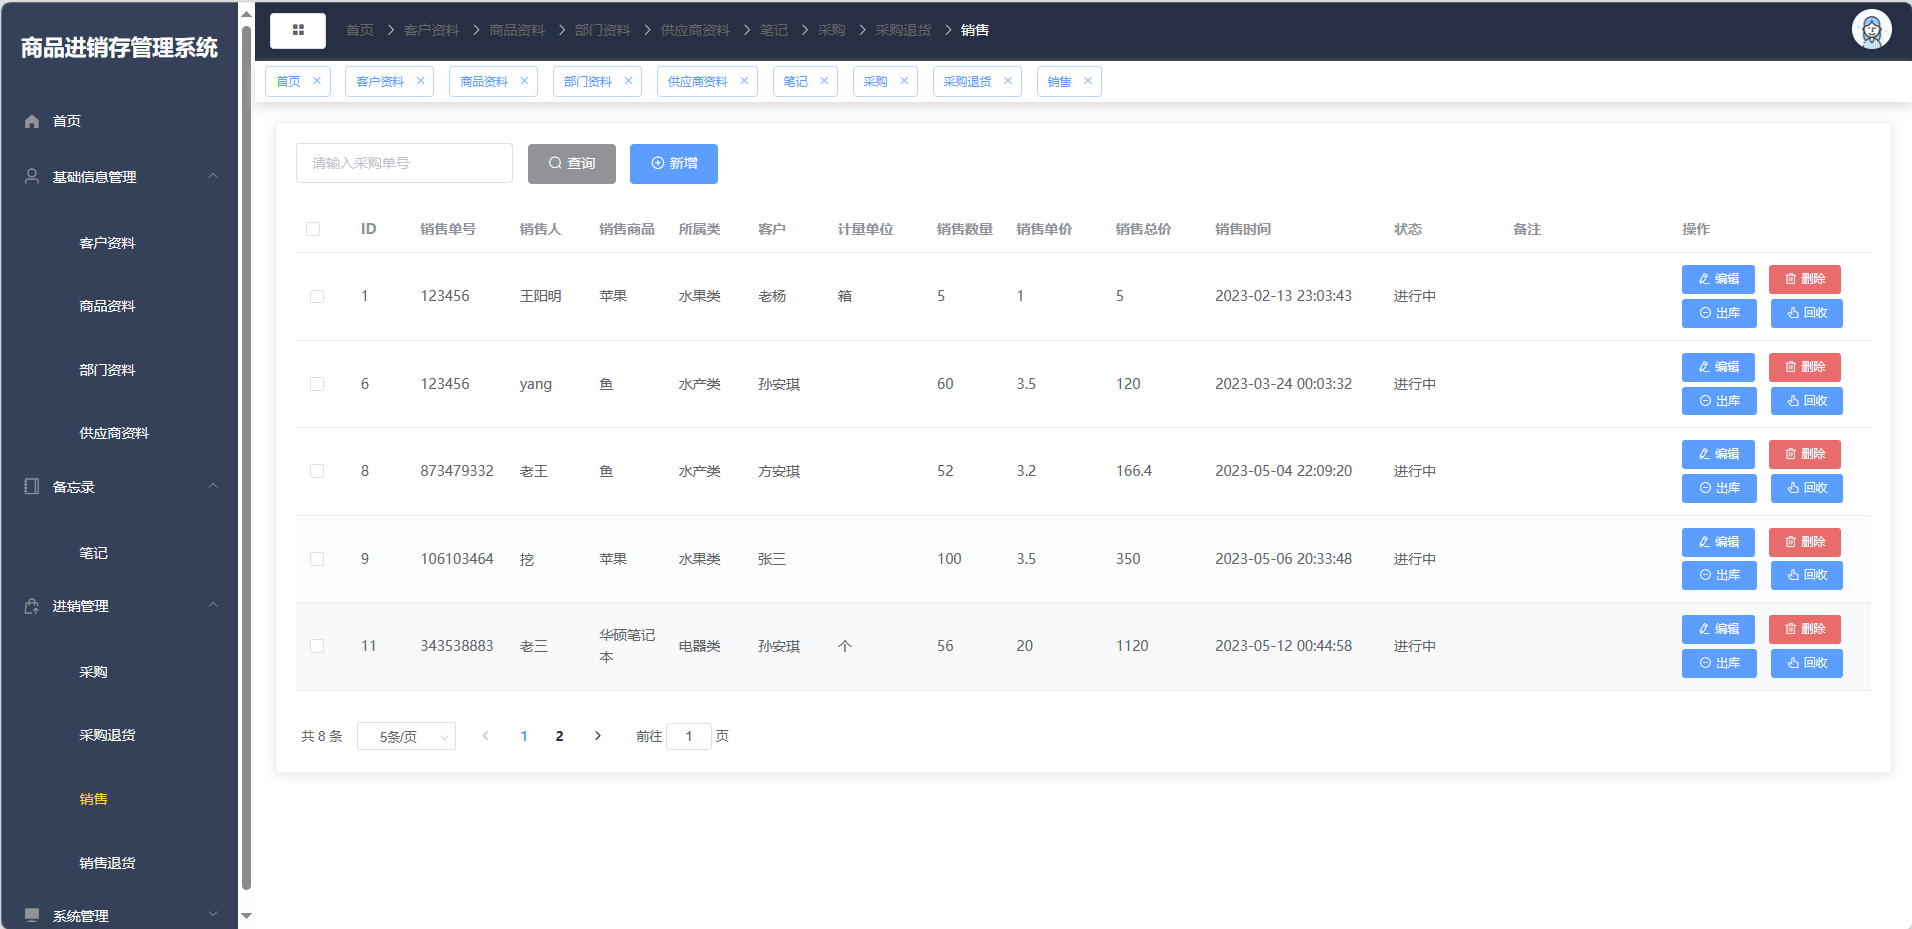Close the 客户资料 tab

pyautogui.click(x=421, y=81)
